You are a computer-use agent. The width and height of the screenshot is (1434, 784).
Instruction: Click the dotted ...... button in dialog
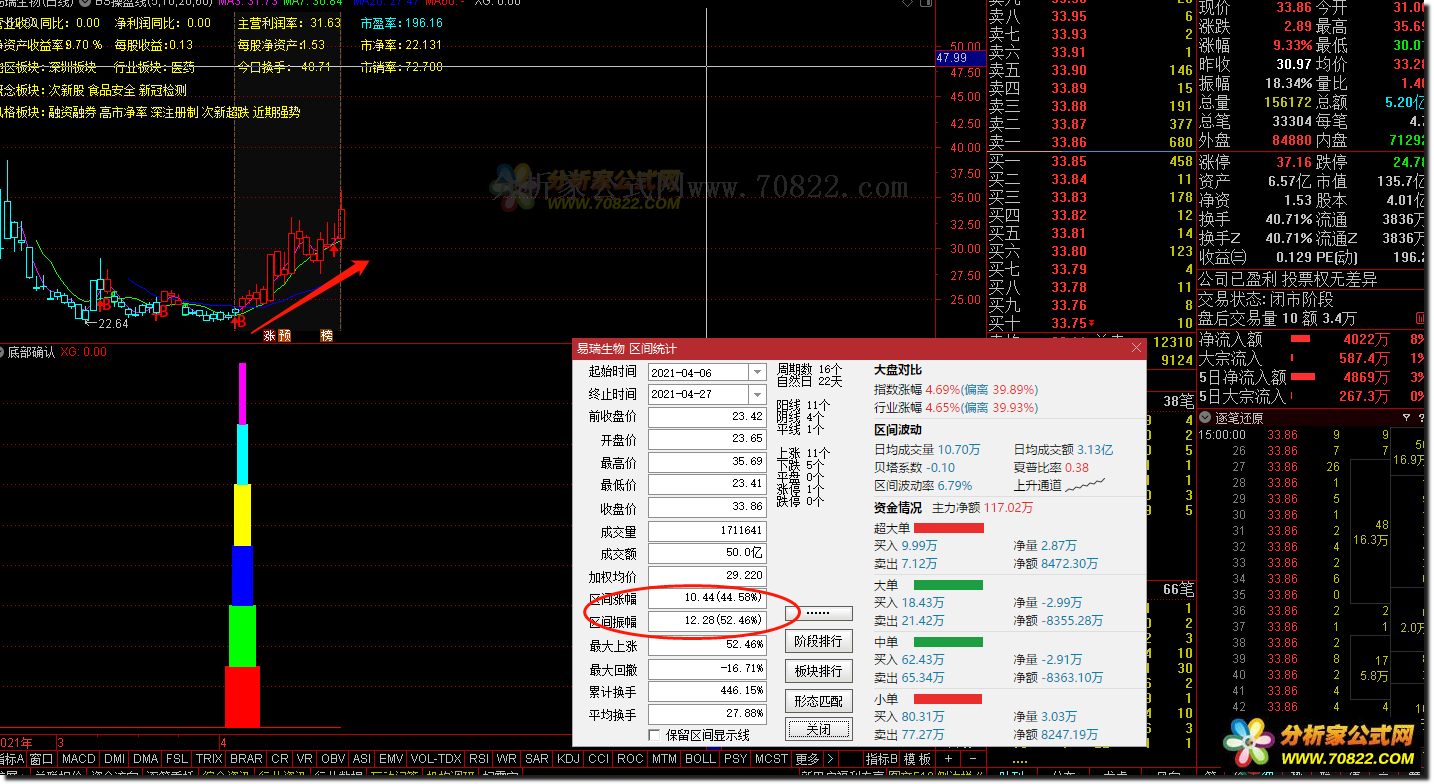pyautogui.click(x=818, y=612)
